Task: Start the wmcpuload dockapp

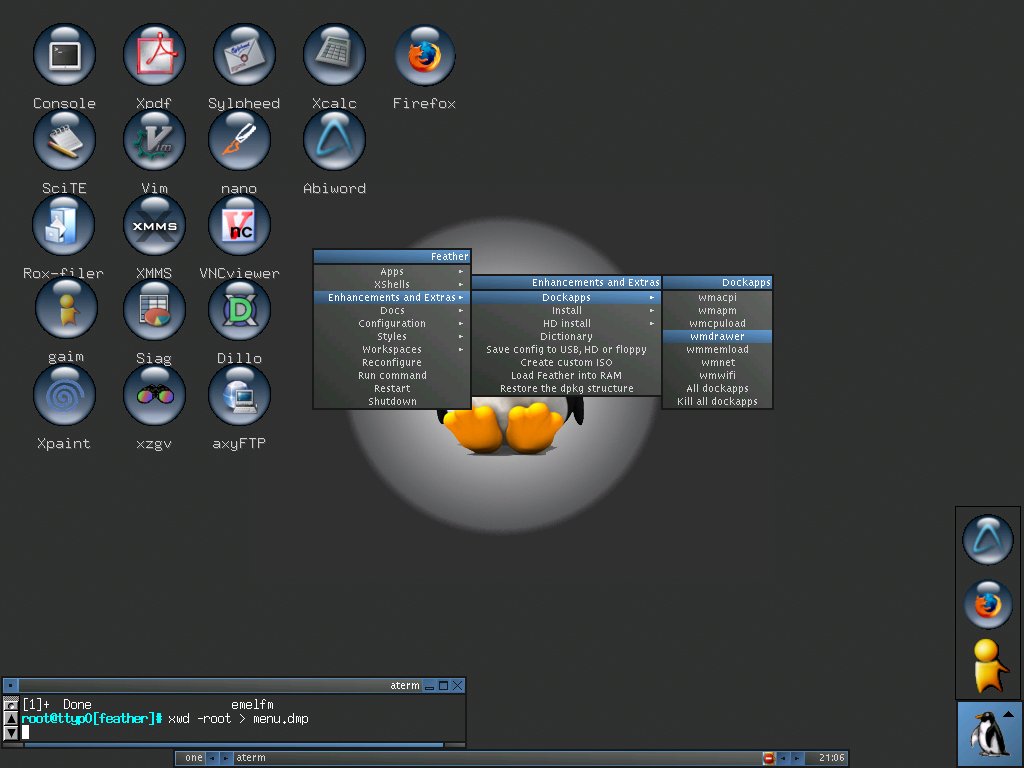Action: (x=717, y=323)
